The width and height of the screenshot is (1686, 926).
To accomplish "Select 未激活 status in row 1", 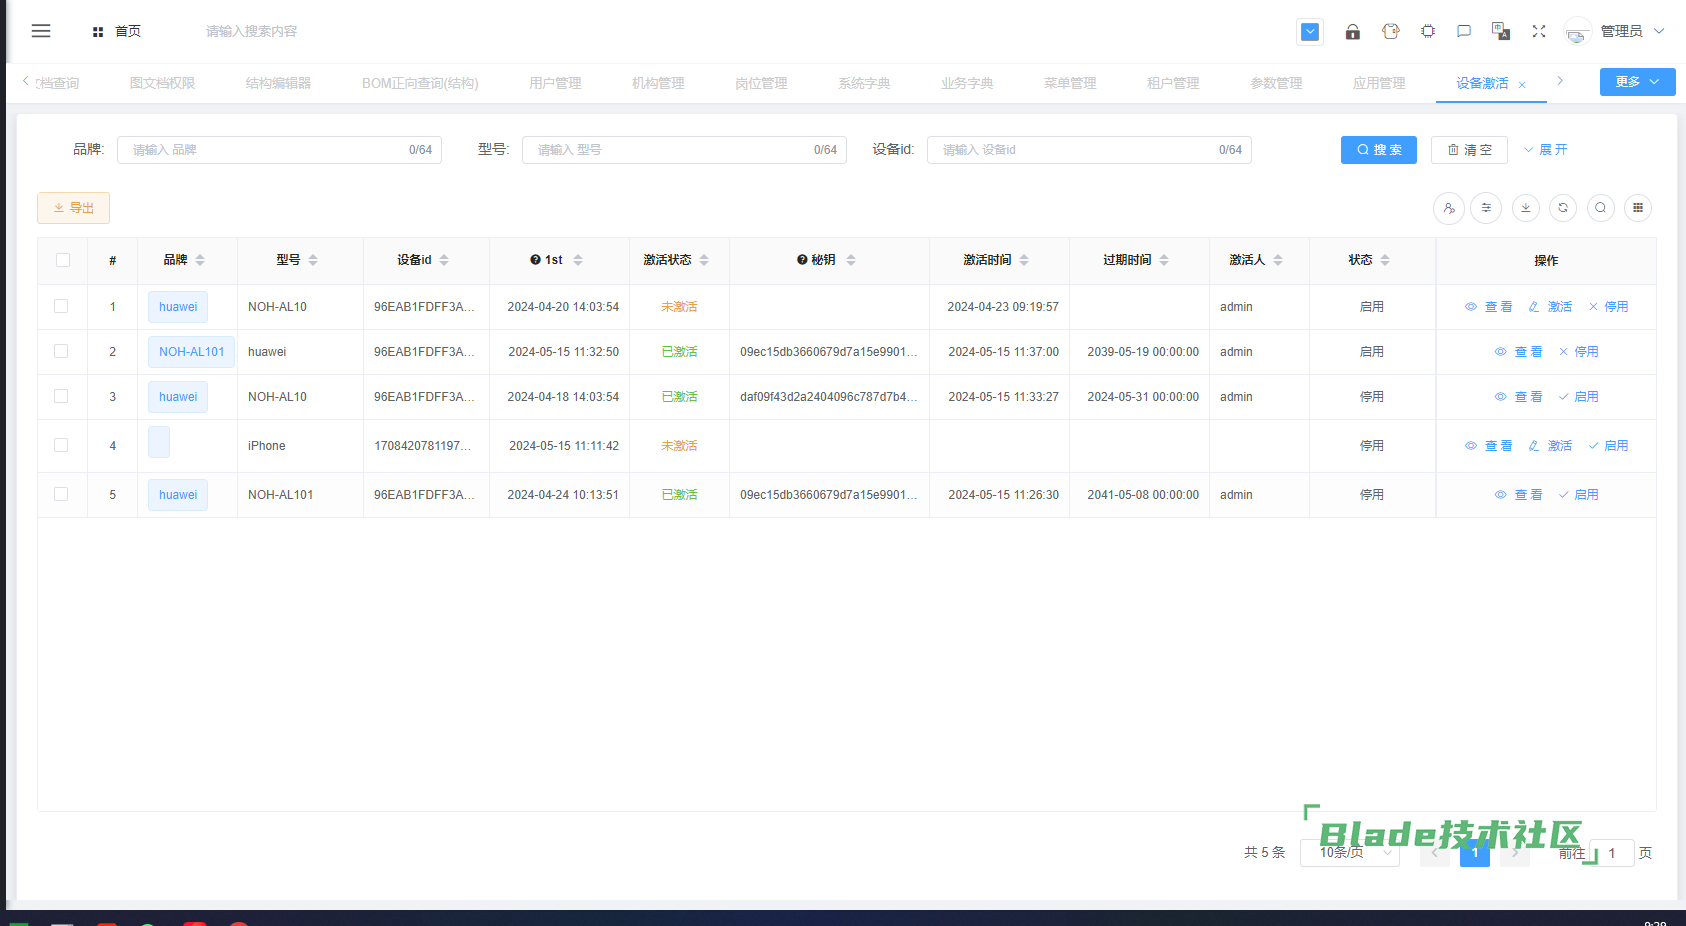I will point(679,307).
